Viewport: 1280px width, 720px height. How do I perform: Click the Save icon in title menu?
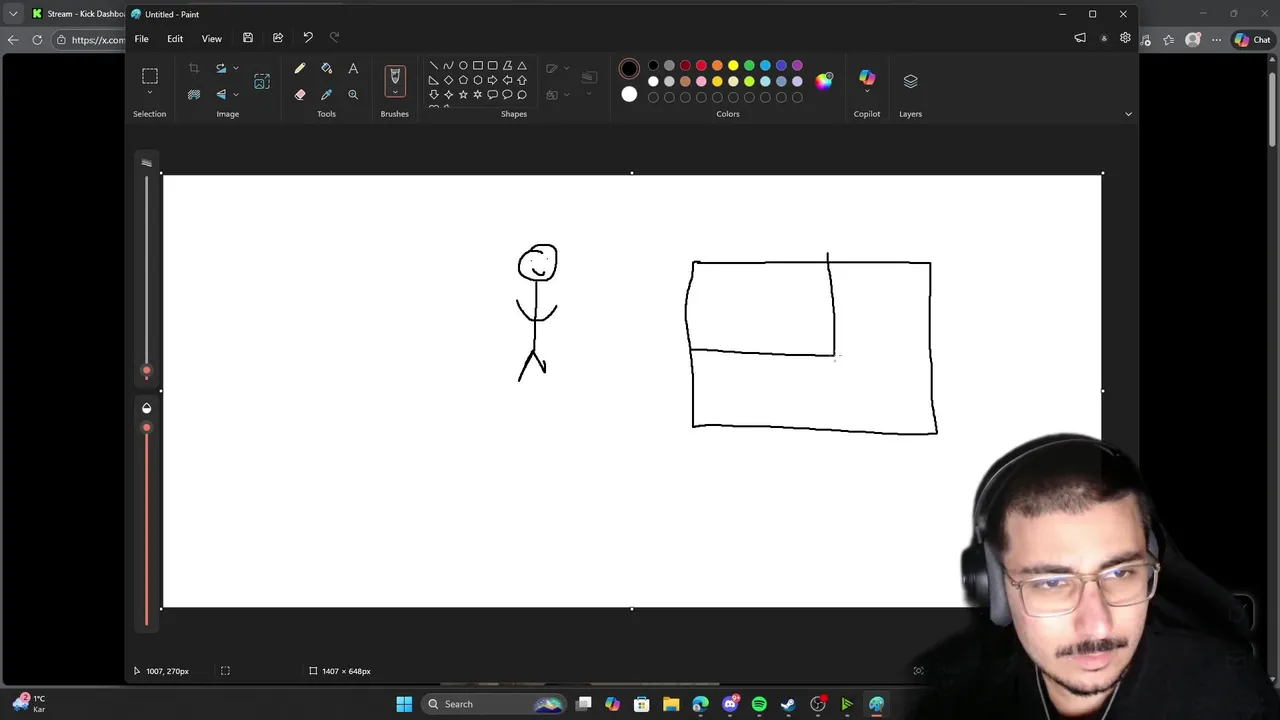(248, 38)
